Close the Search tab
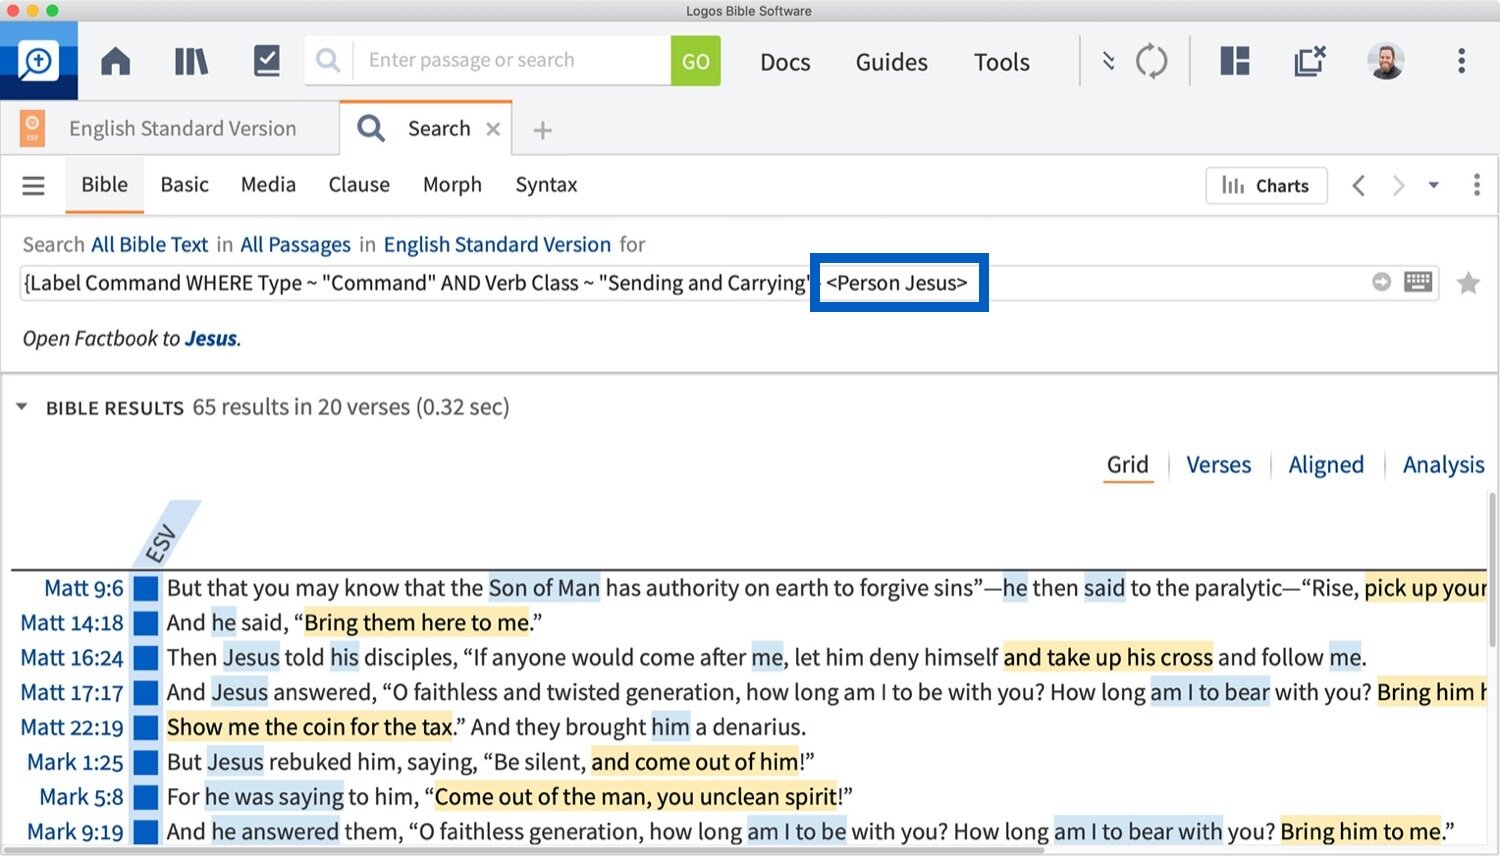Screen dimensions: 1500x856 click(x=493, y=129)
